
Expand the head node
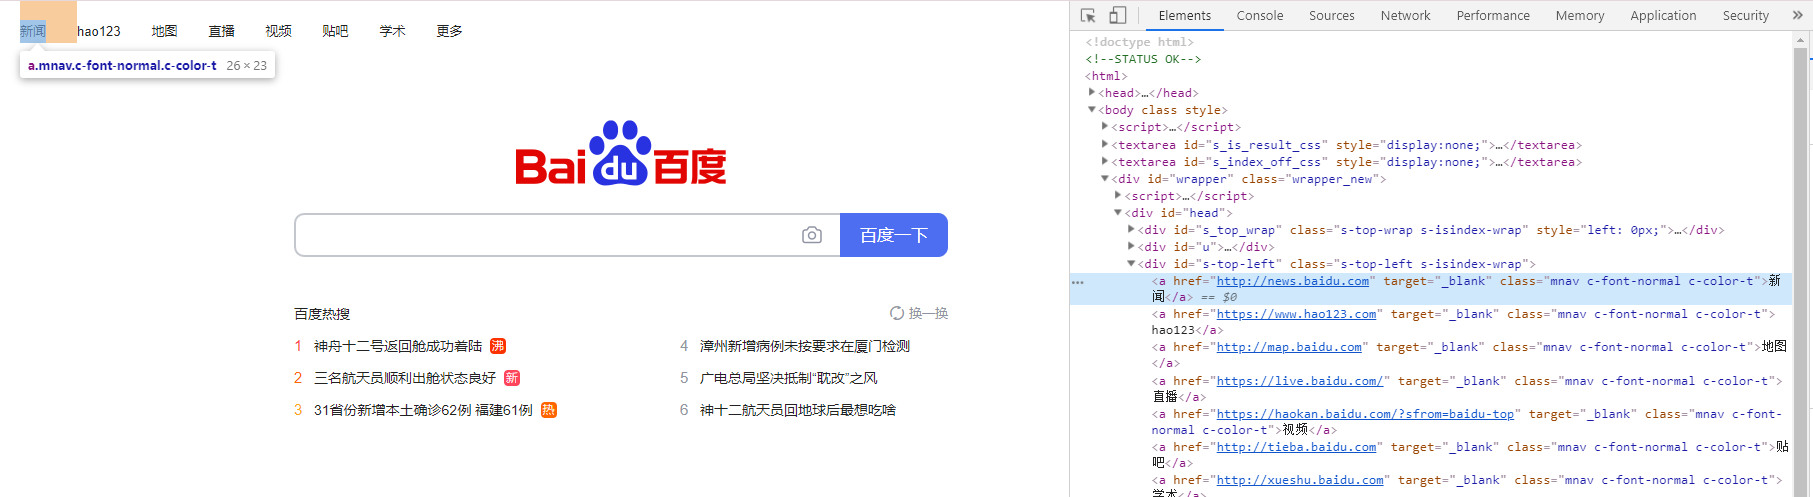1092,92
